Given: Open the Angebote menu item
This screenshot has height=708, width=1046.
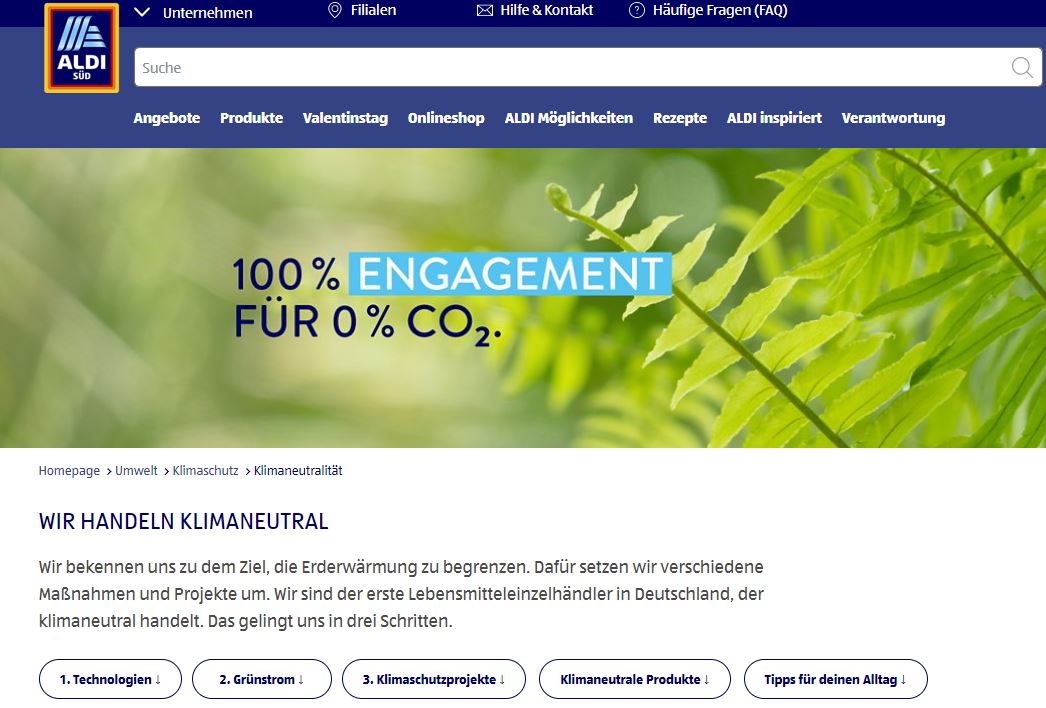Looking at the screenshot, I should pyautogui.click(x=166, y=117).
